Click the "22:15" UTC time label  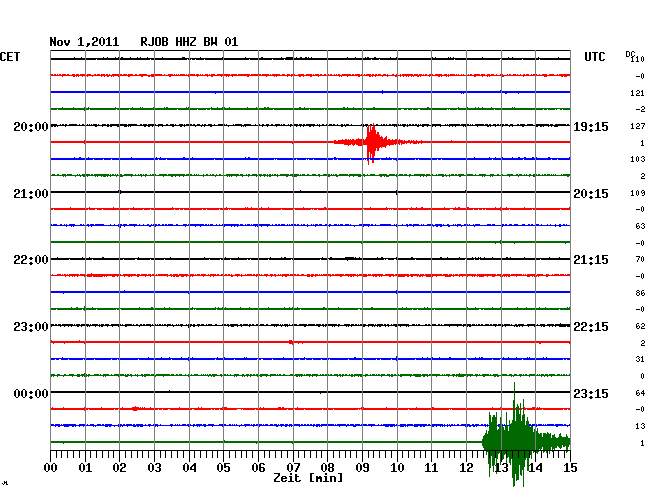(x=591, y=327)
